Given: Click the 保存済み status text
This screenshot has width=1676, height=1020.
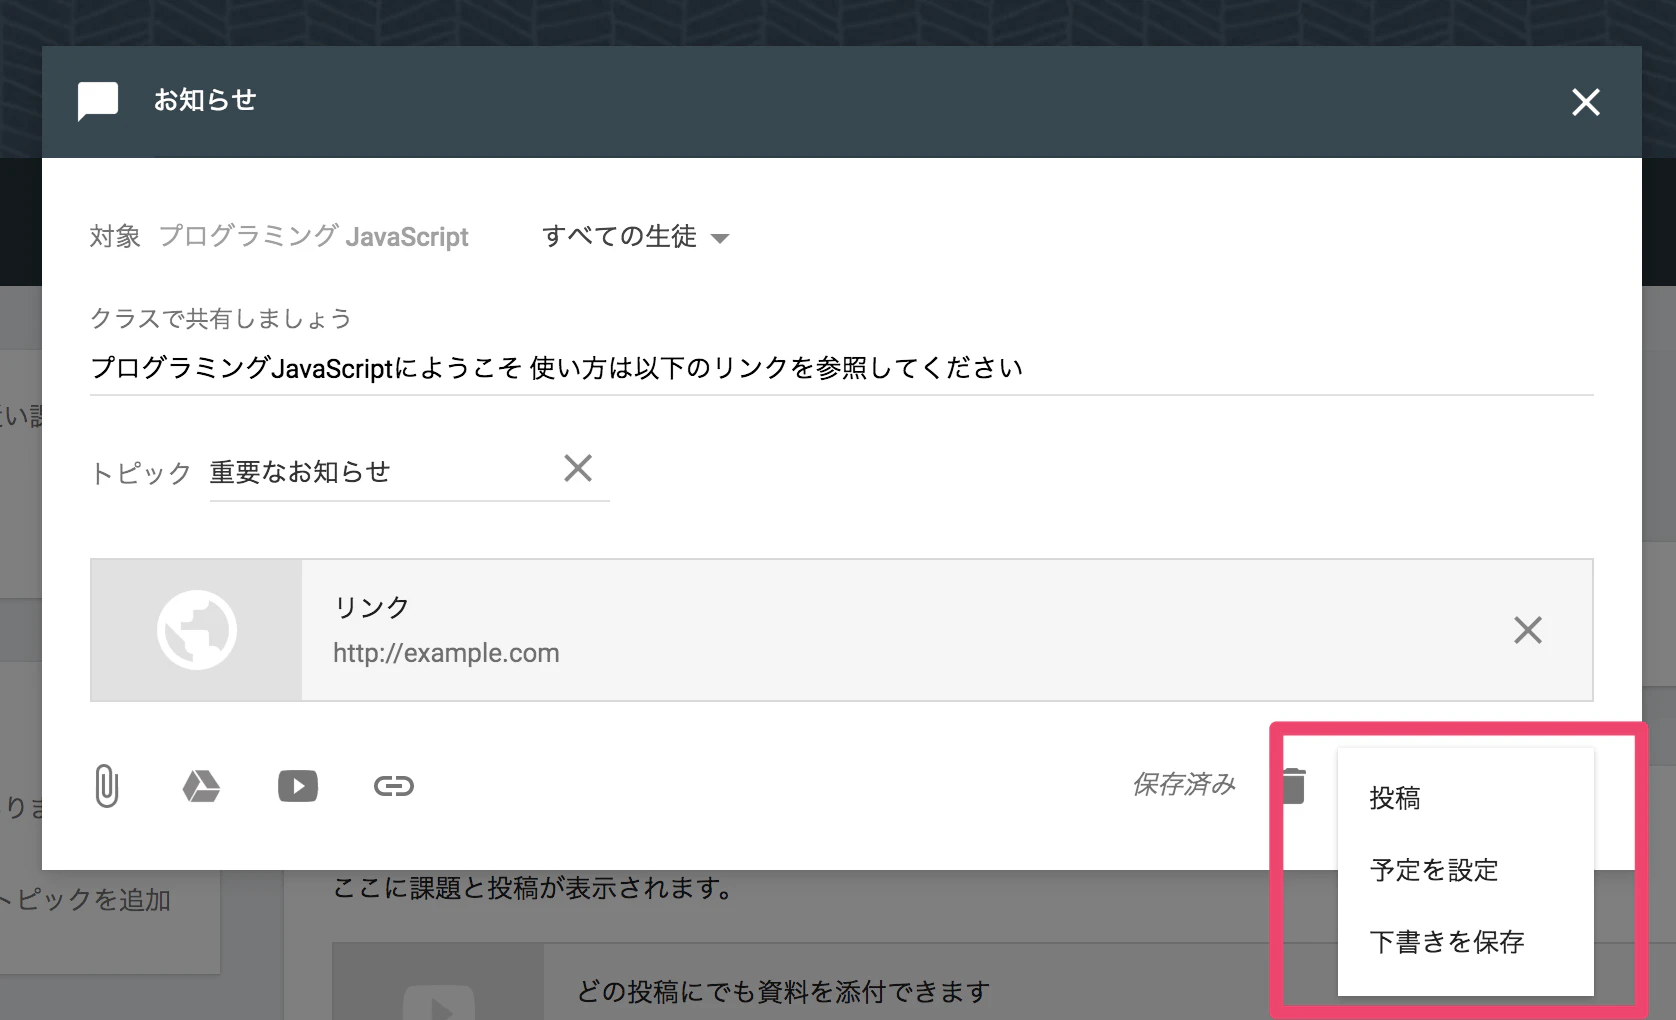Looking at the screenshot, I should [x=1184, y=785].
